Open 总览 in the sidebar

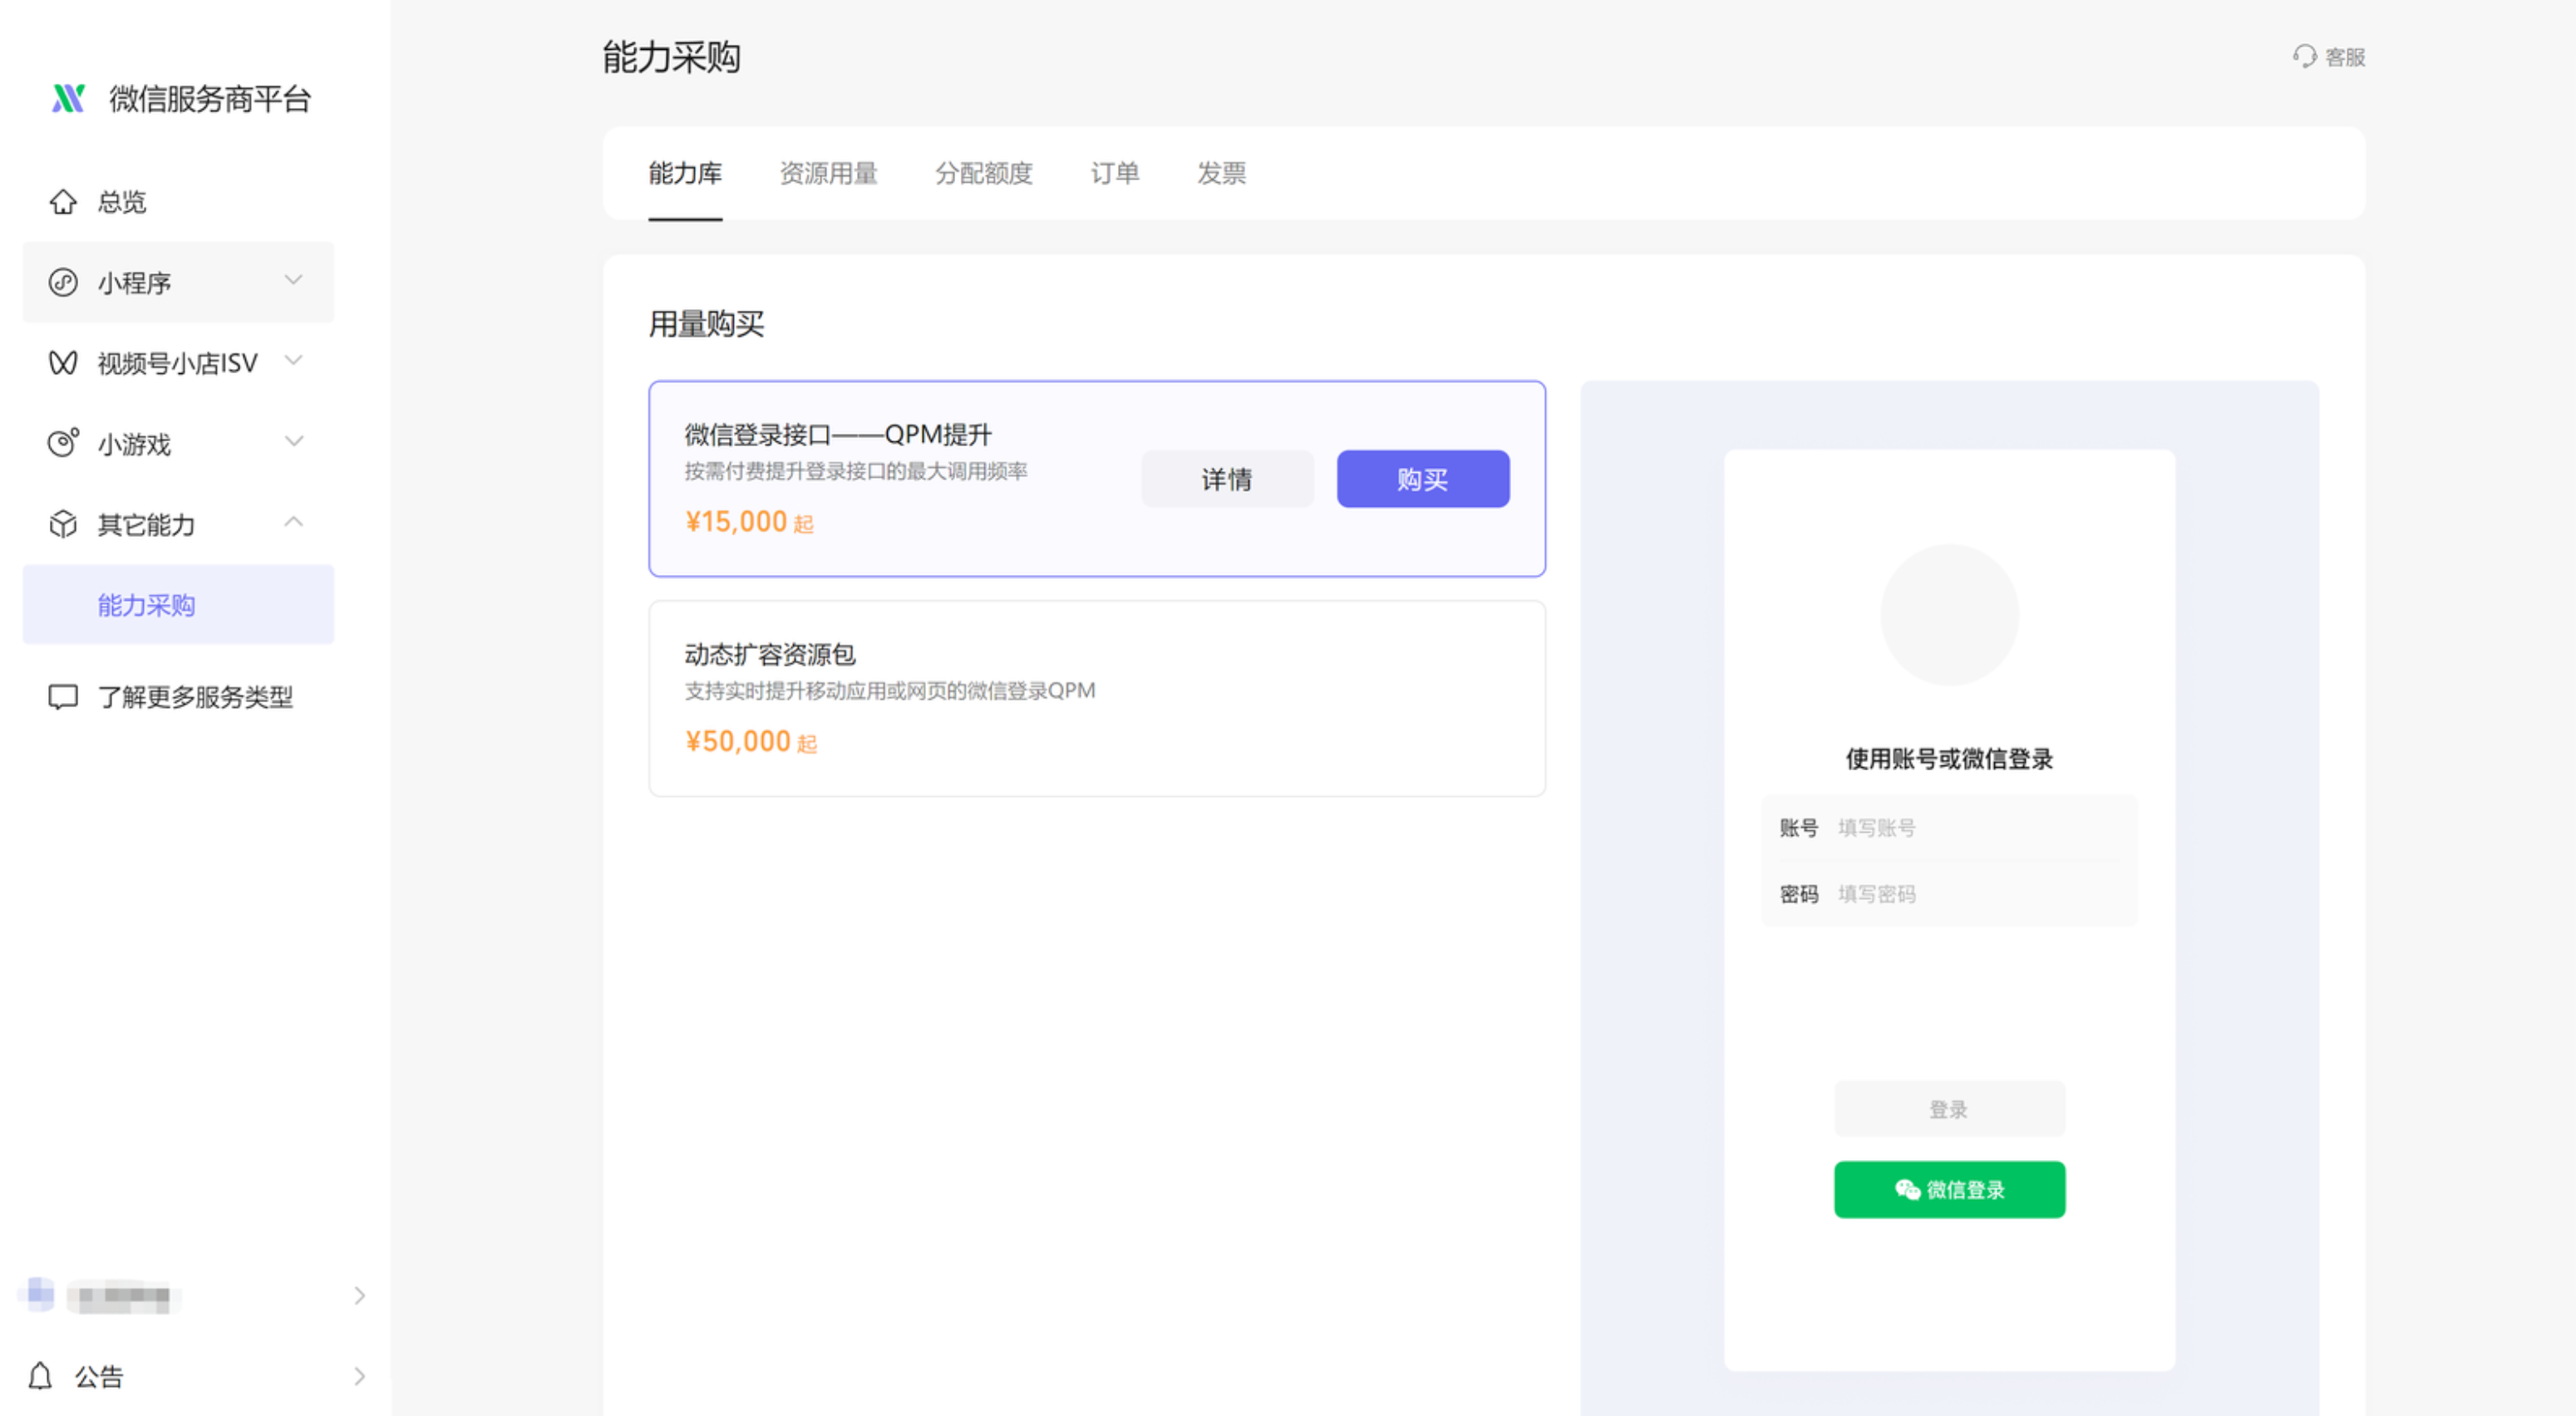tap(178, 201)
